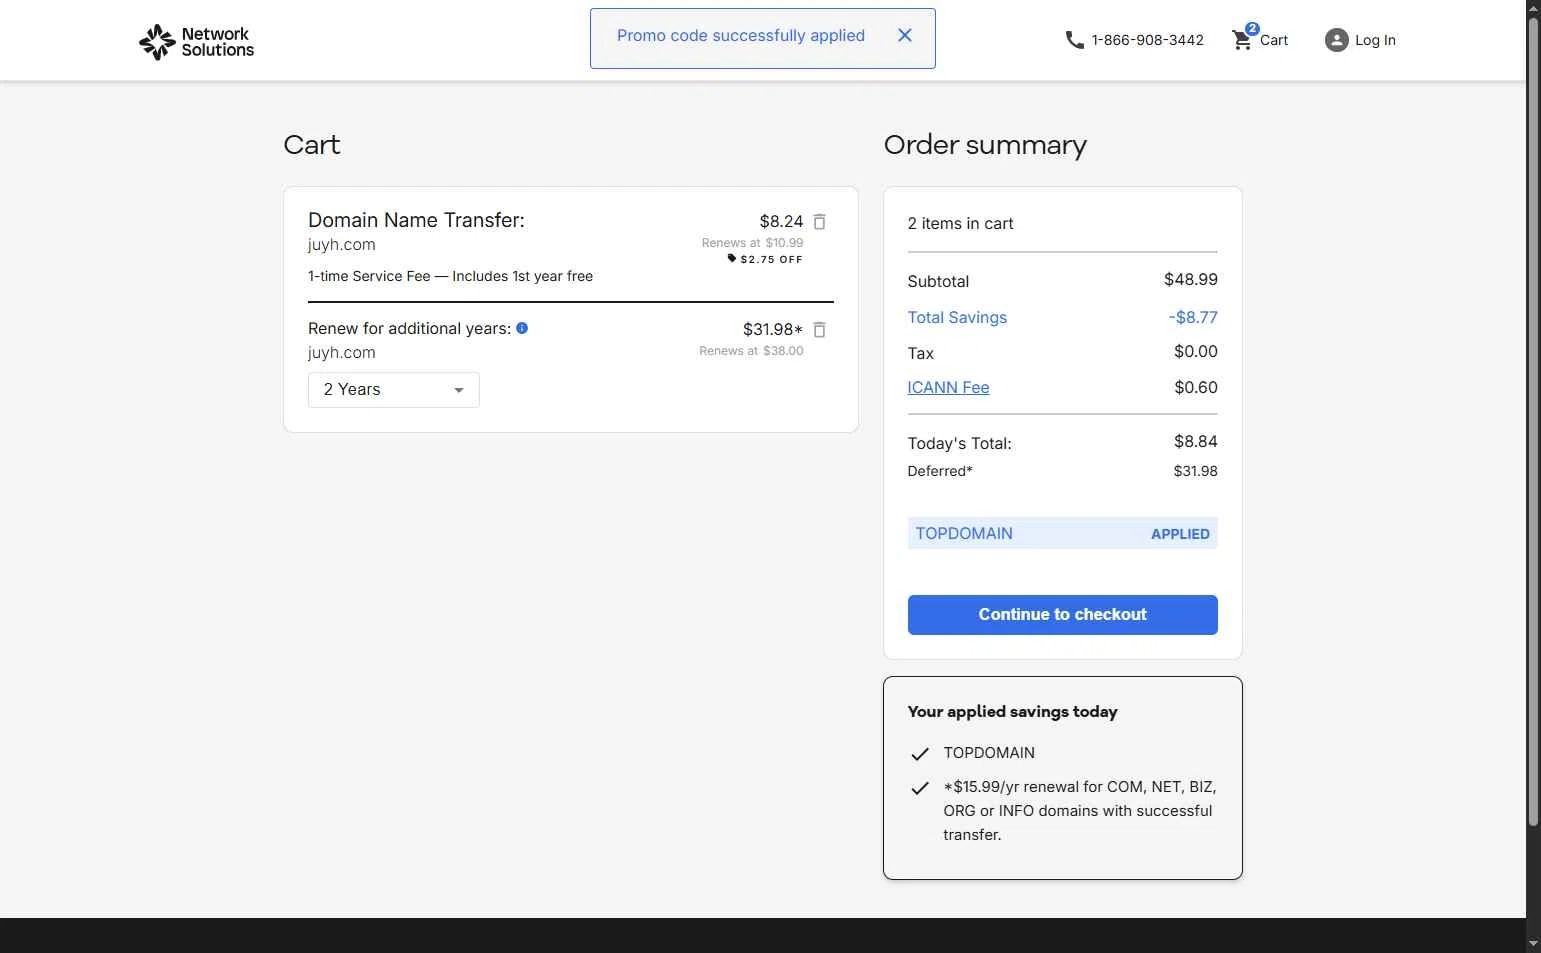
Task: Click the TOPDOMAIN promo code field
Action: [x=1062, y=534]
